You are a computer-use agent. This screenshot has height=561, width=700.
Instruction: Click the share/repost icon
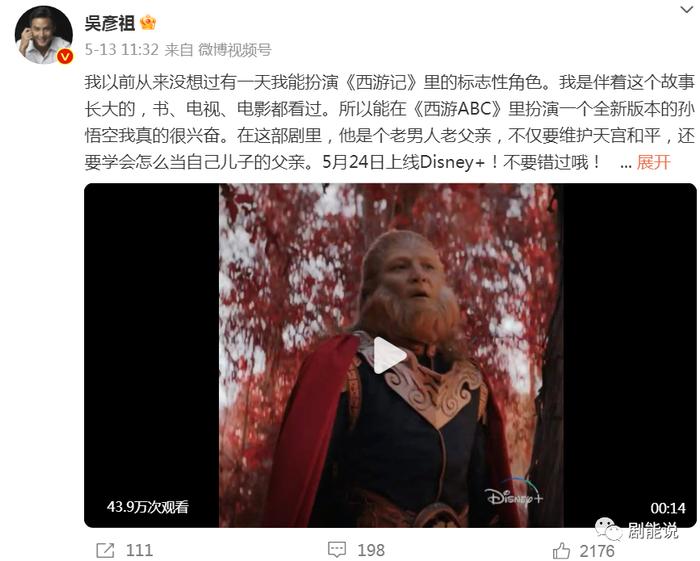105,550
